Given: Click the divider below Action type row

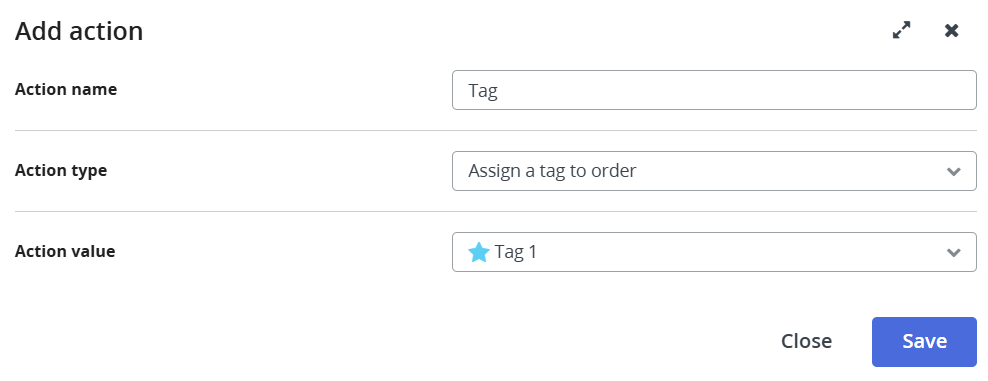Looking at the screenshot, I should pos(496,212).
